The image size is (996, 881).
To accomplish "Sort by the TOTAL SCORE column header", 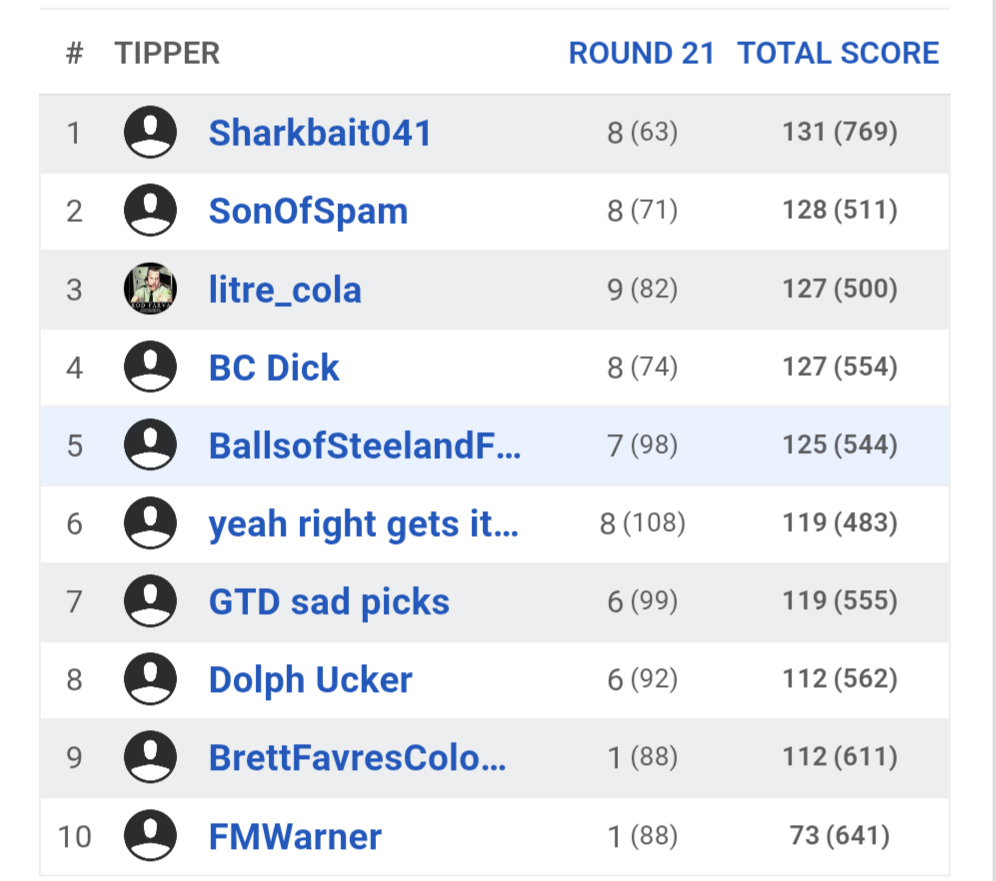I will pos(838,53).
